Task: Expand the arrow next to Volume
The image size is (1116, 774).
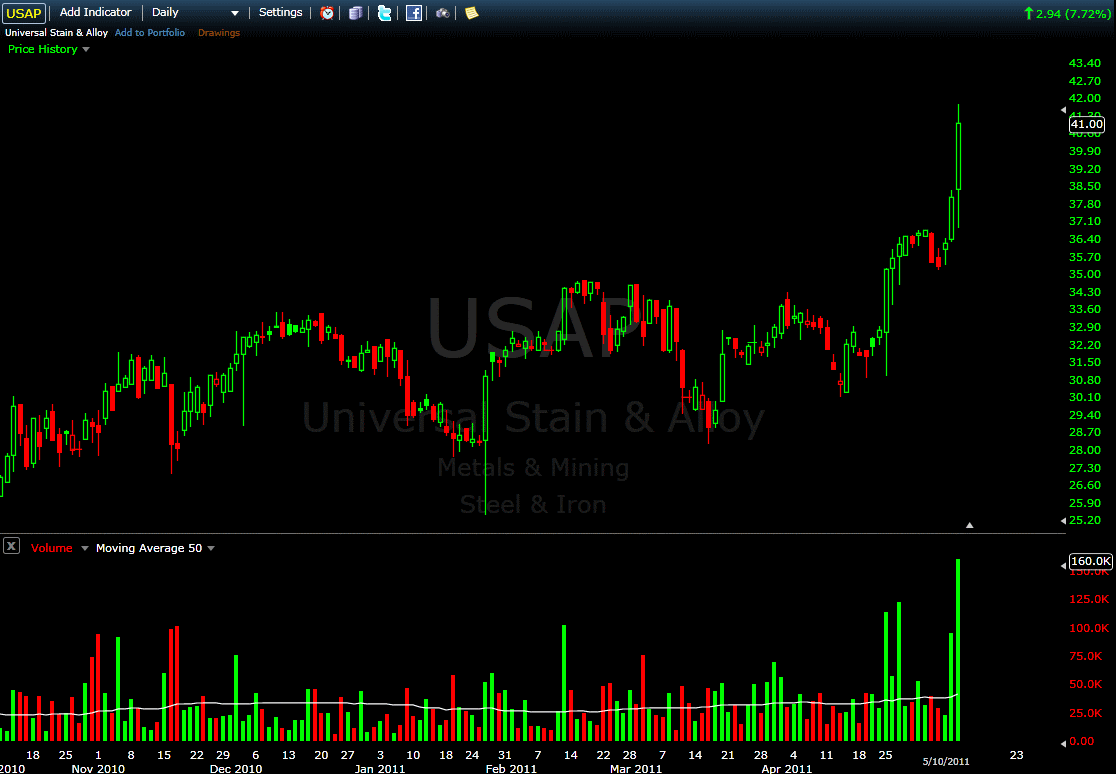Action: coord(85,548)
